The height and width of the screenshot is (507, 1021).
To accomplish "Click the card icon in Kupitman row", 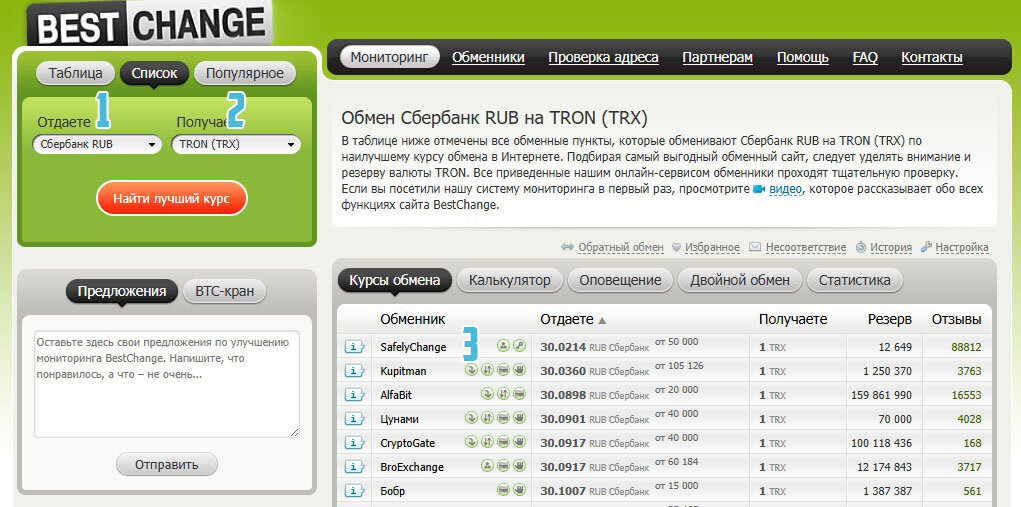I will click(503, 370).
